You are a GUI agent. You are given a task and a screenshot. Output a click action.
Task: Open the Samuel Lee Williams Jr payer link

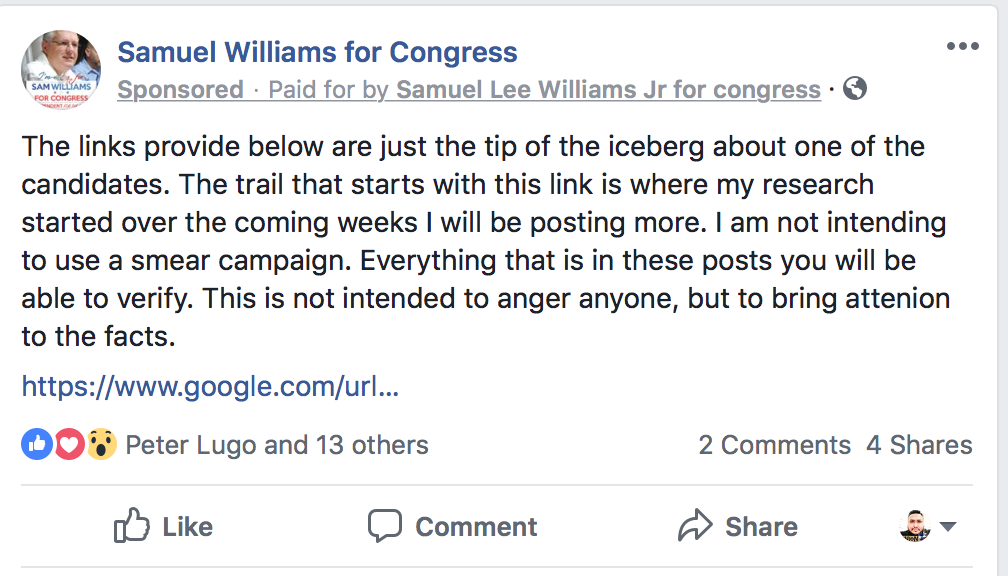608,90
